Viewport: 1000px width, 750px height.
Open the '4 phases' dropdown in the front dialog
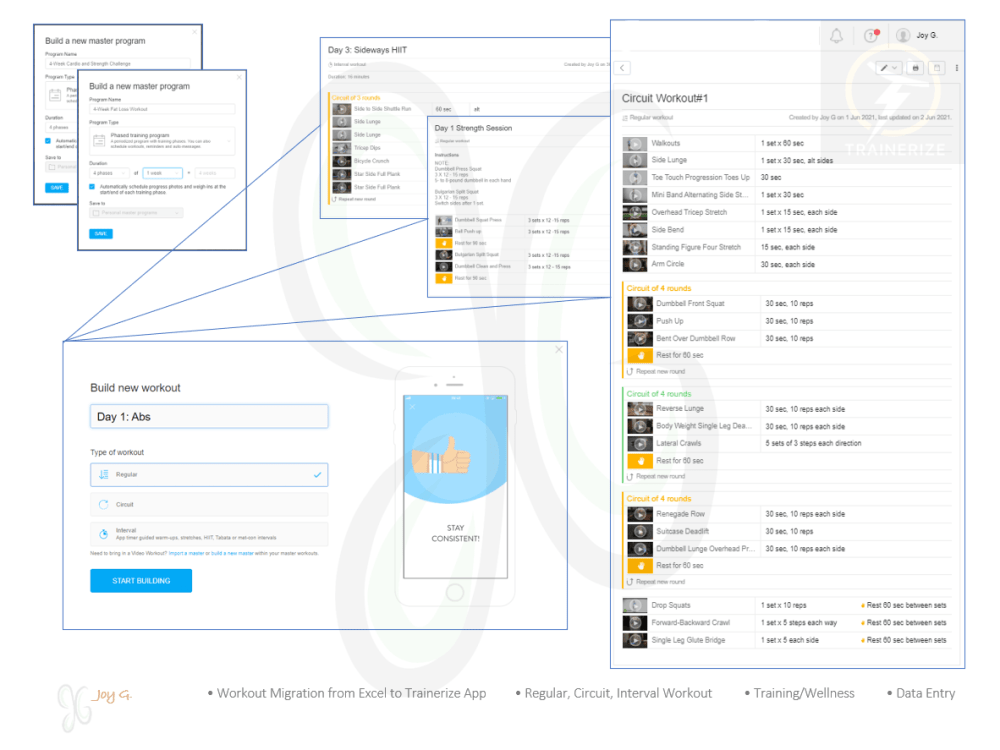109,173
